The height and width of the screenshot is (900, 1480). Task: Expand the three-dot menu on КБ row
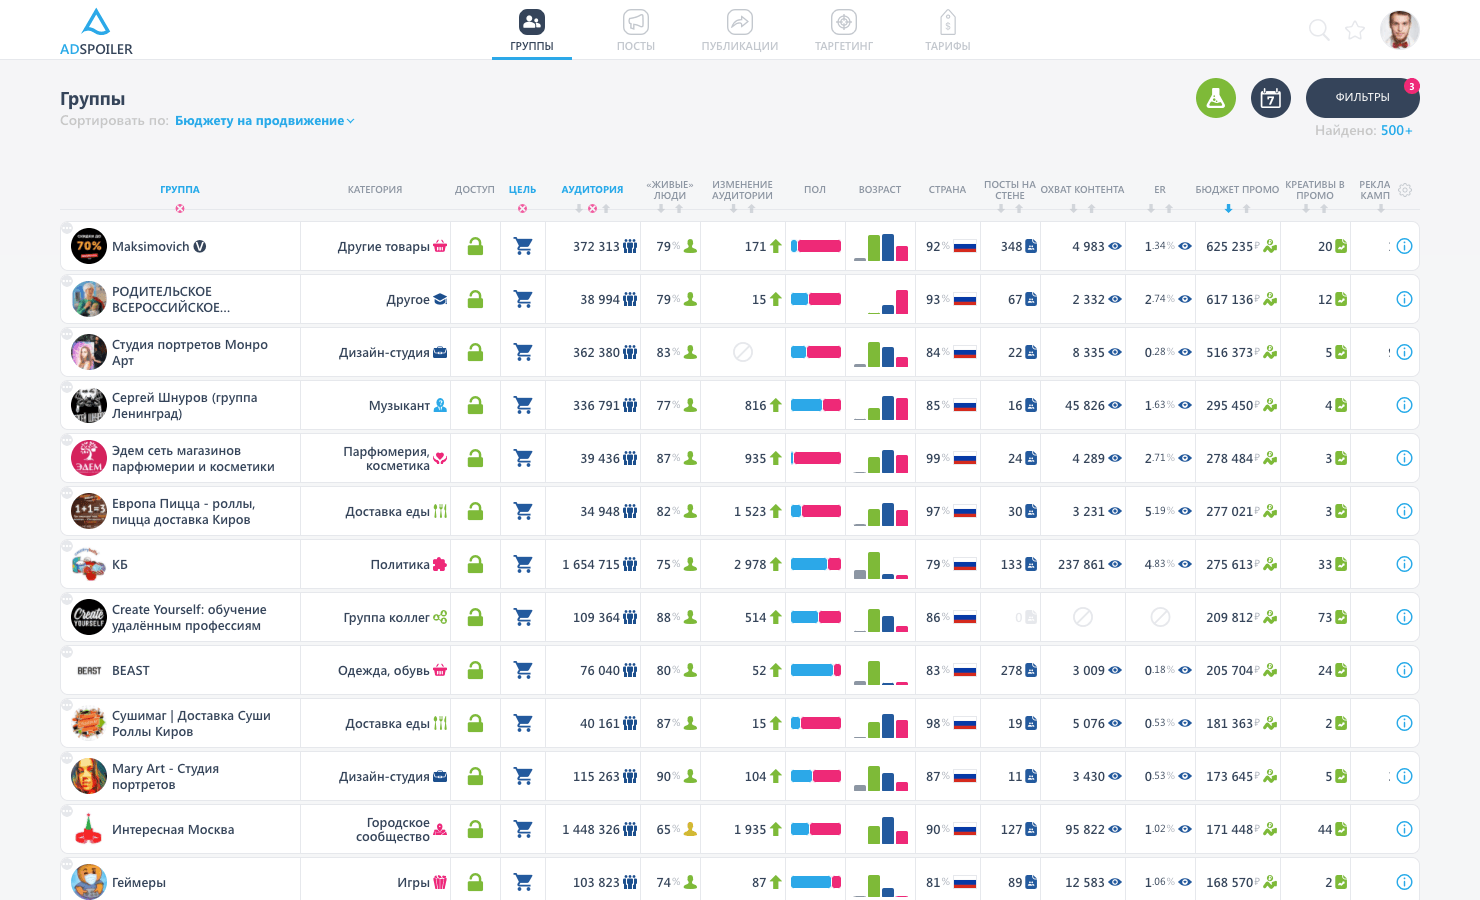(x=67, y=546)
